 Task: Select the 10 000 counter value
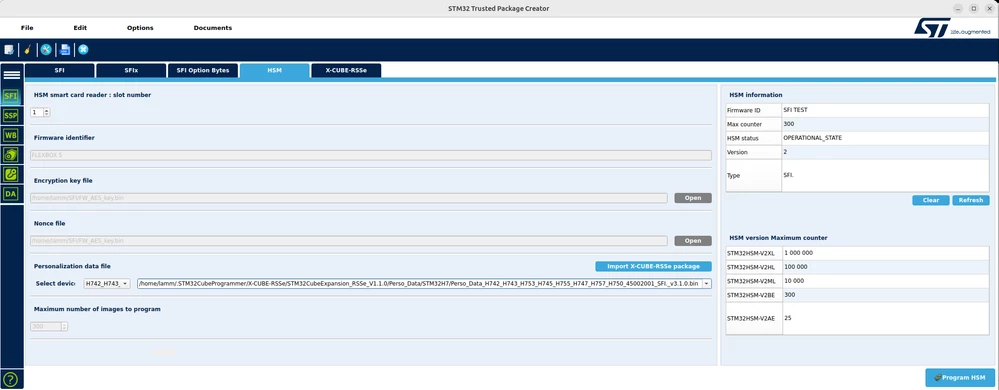[x=794, y=281]
